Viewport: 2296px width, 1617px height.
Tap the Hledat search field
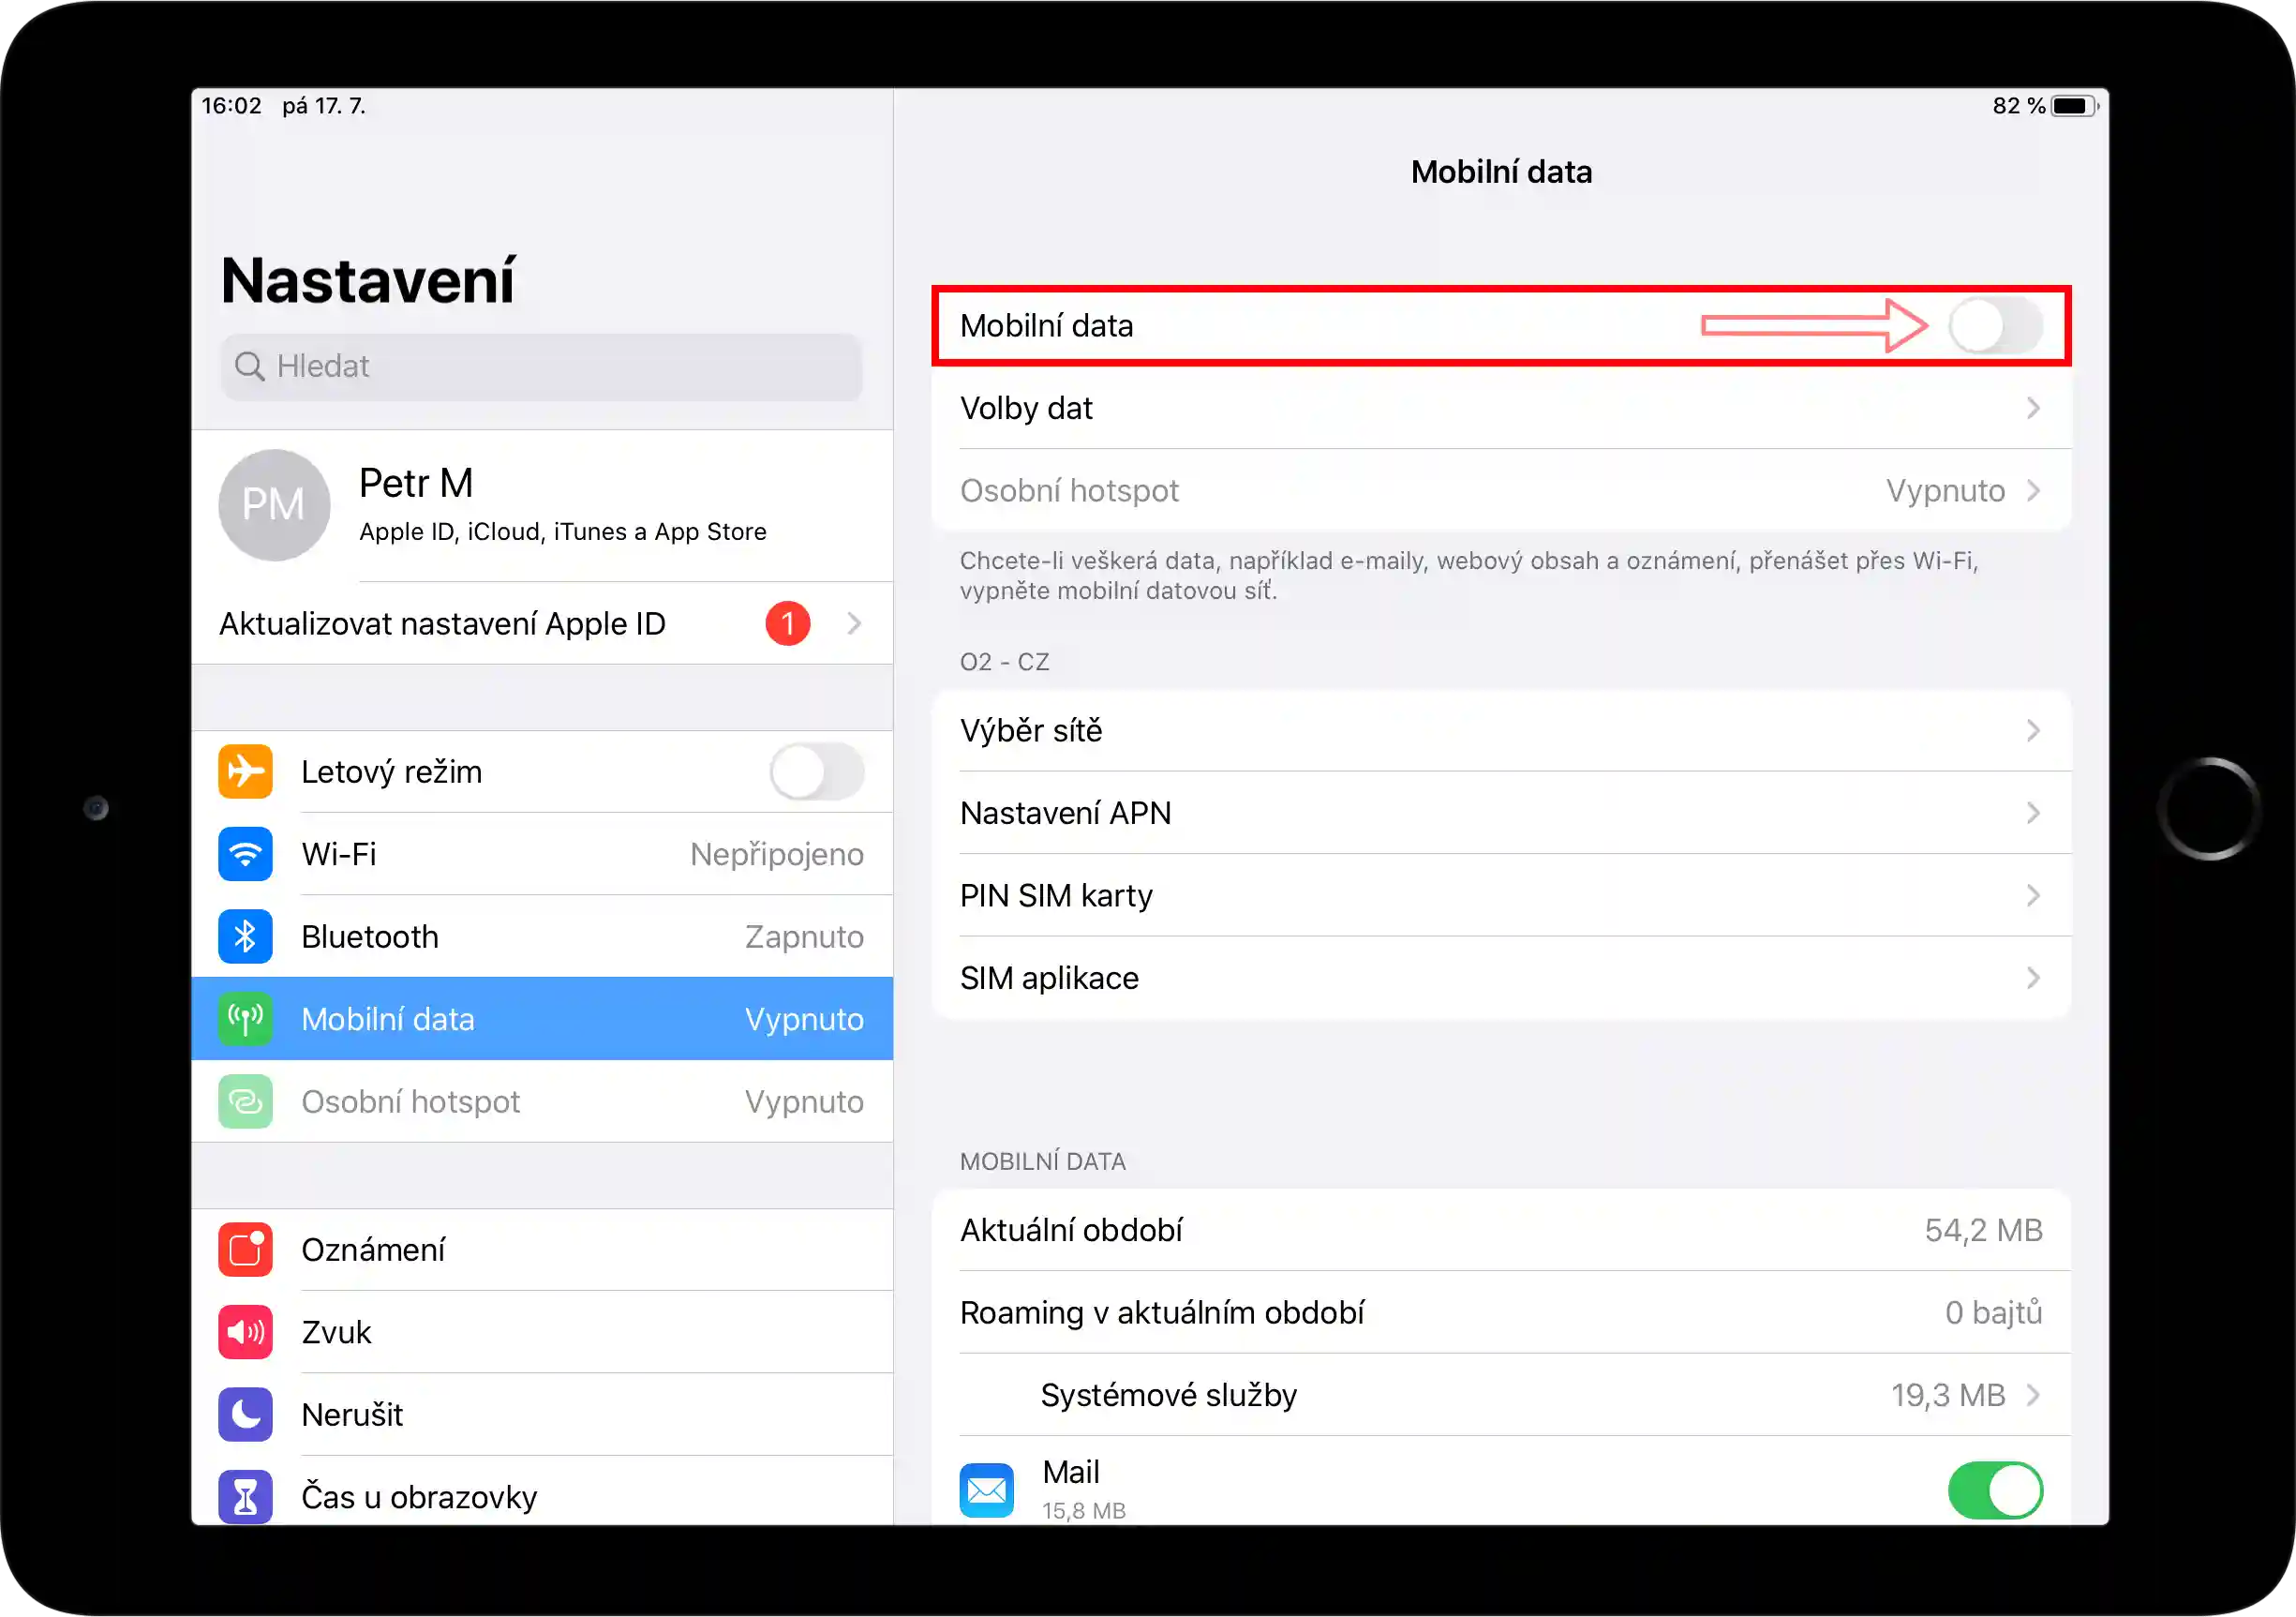tap(541, 366)
